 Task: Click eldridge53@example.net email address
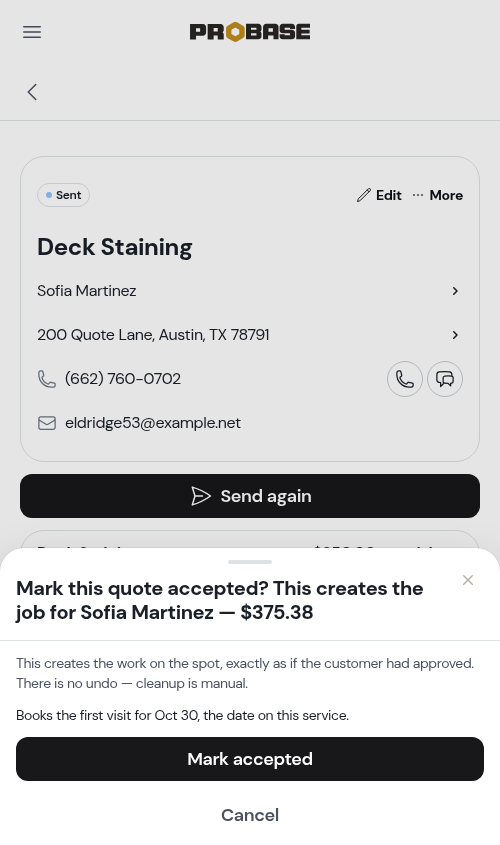click(152, 423)
